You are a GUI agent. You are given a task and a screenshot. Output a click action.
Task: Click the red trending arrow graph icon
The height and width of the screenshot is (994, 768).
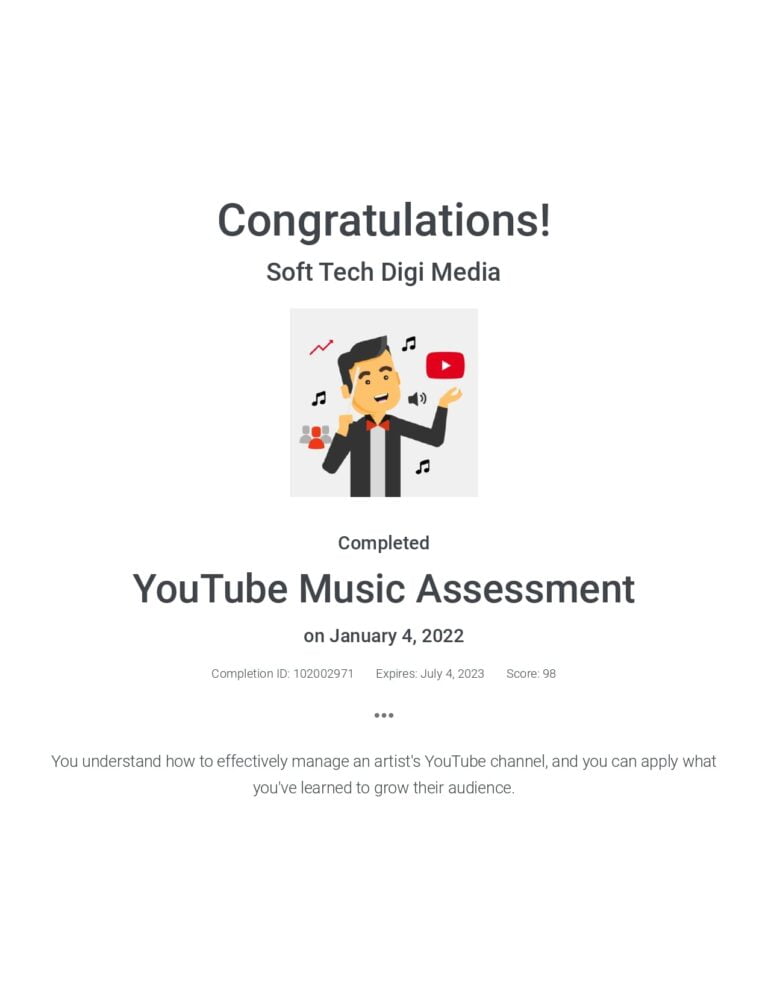tap(321, 347)
